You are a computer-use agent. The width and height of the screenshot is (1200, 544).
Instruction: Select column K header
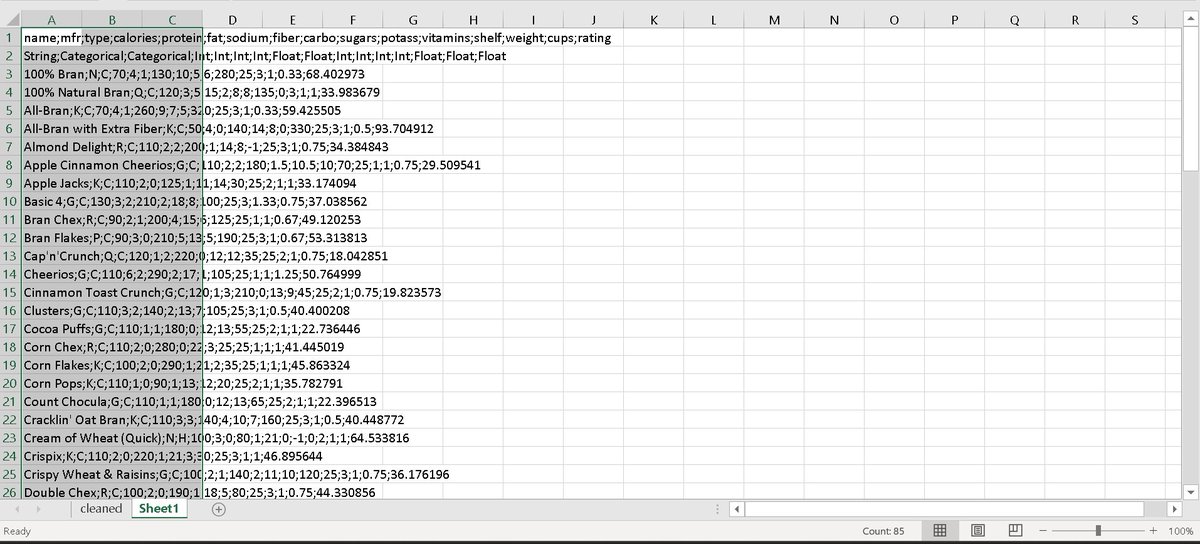(654, 18)
